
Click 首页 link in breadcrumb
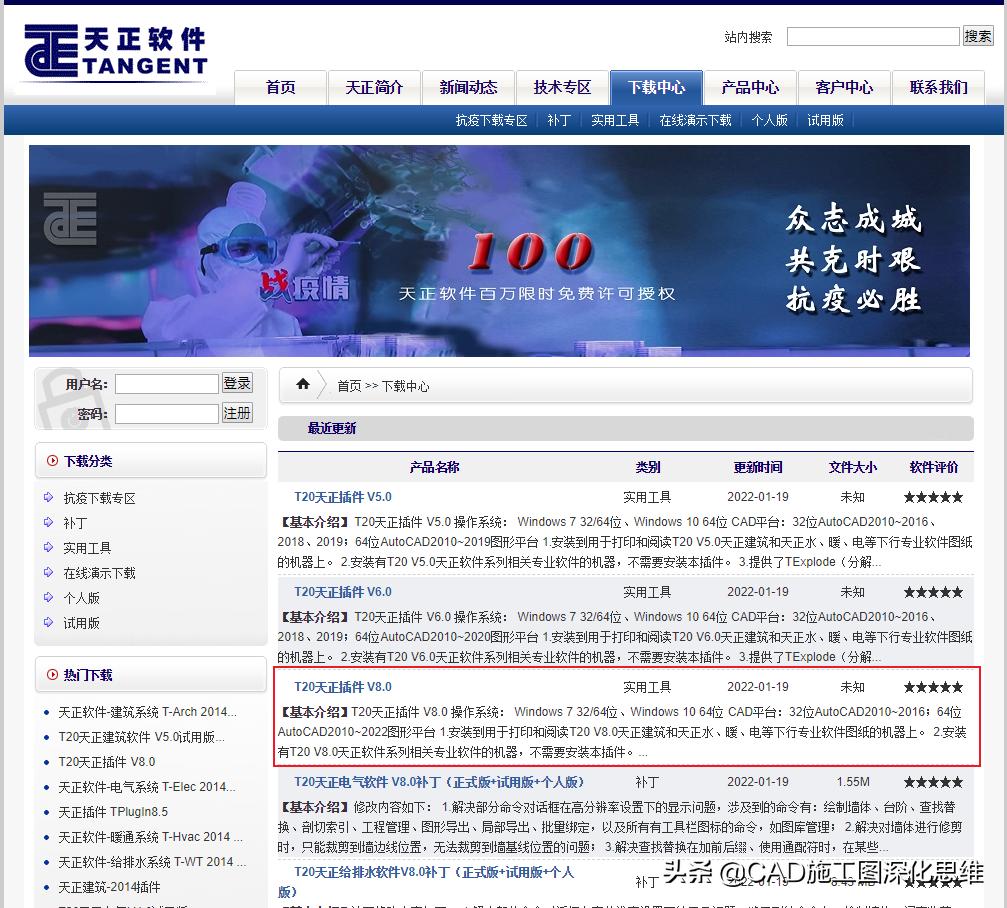click(349, 386)
